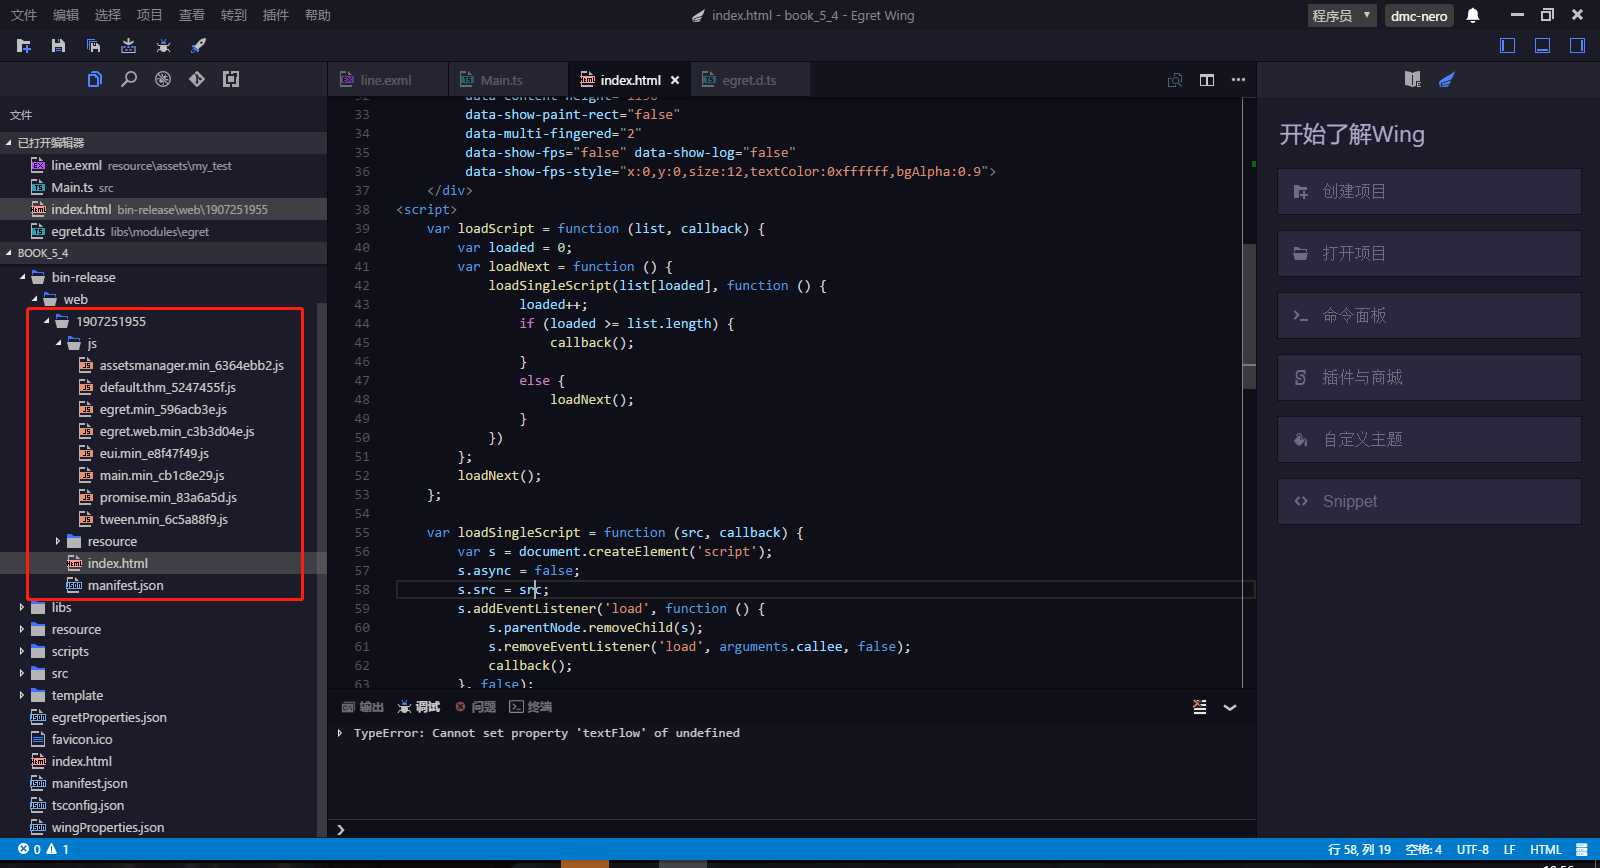Expand the scripts folder
The image size is (1600, 868).
click(x=22, y=651)
